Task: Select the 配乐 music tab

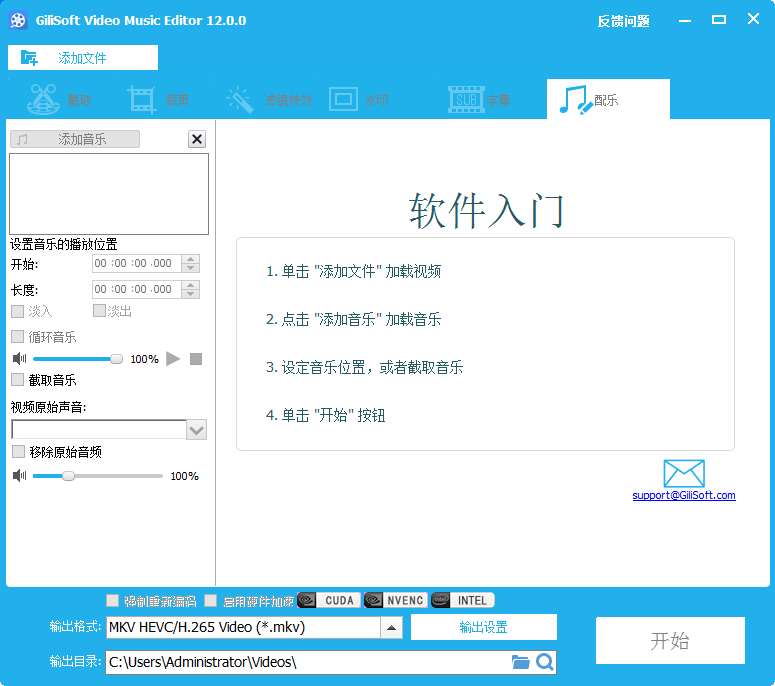Action: [608, 99]
